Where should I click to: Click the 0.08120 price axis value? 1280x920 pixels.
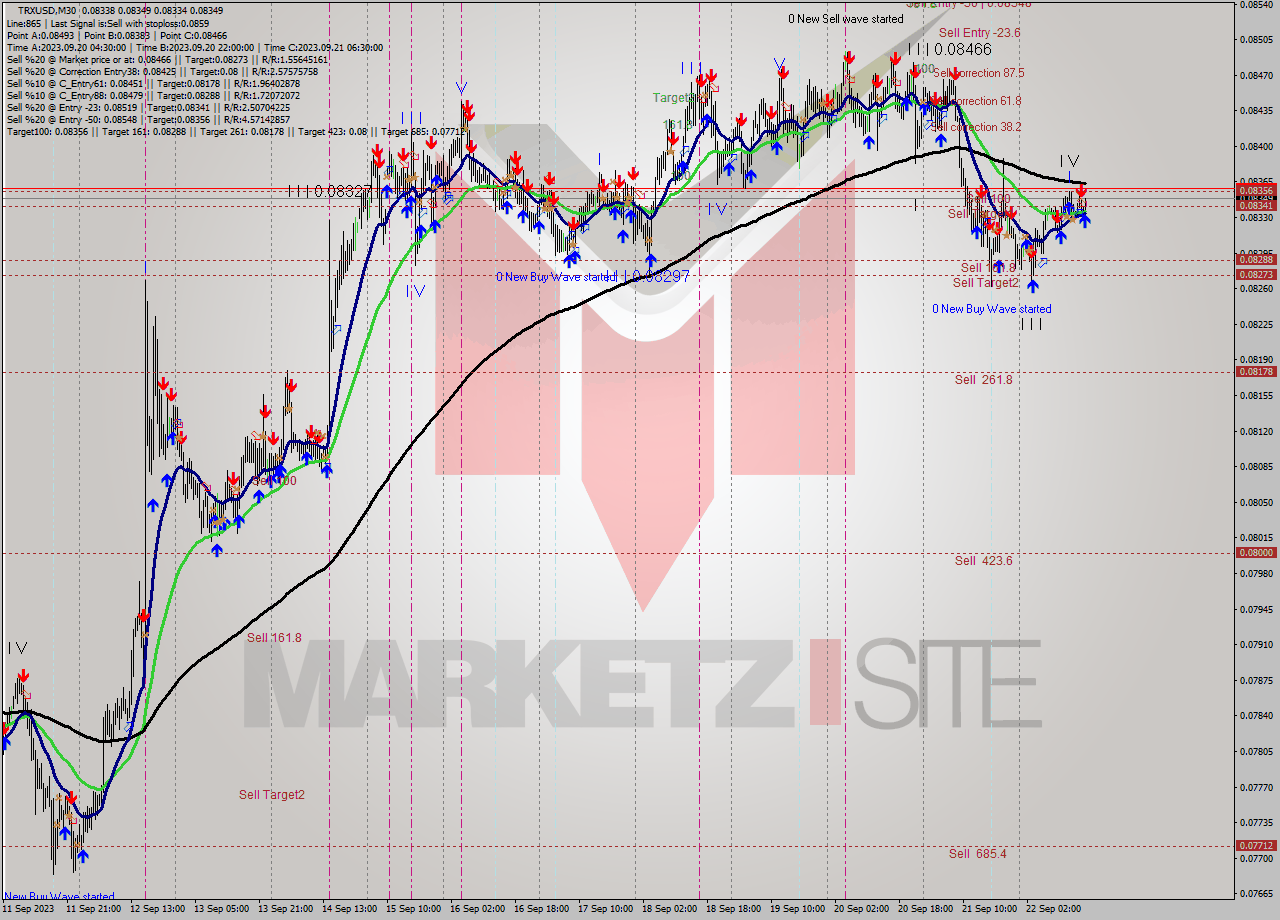click(1256, 431)
